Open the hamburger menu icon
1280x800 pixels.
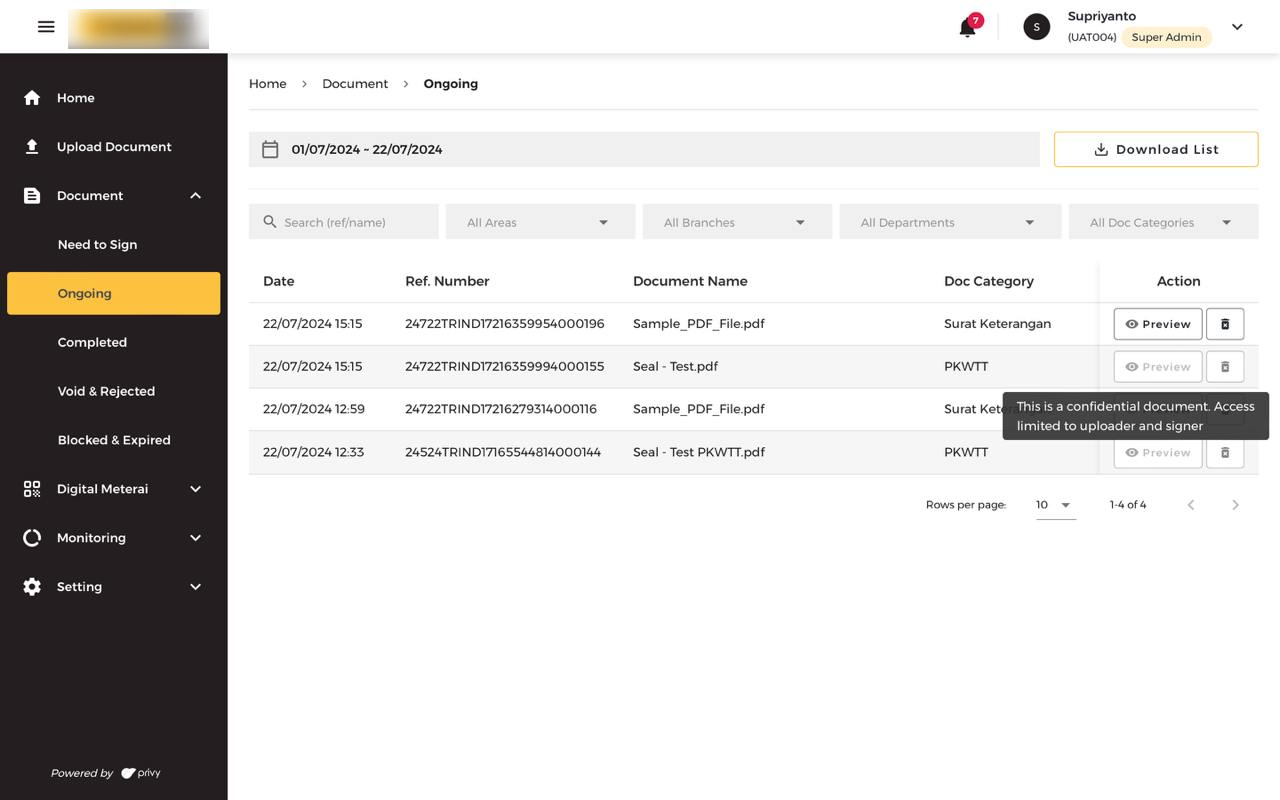point(46,27)
